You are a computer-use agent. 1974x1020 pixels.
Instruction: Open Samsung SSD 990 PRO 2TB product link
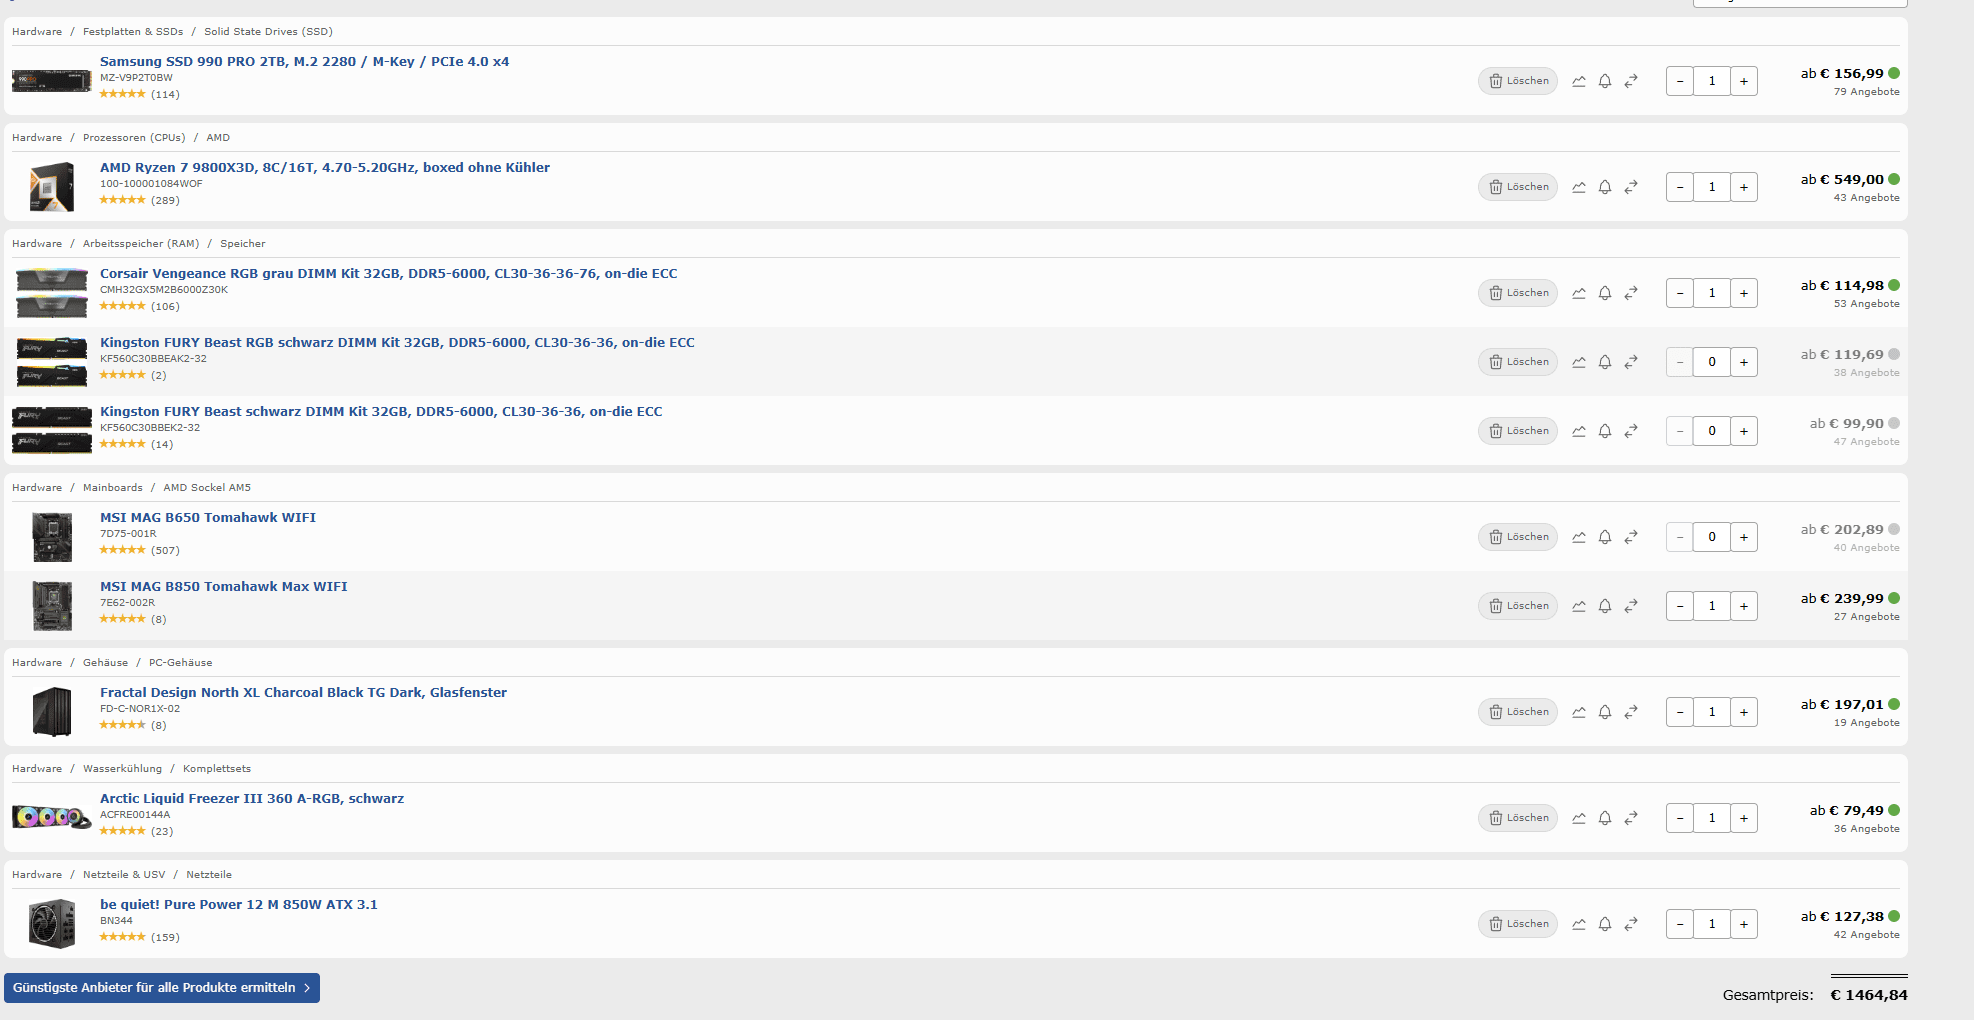point(304,62)
